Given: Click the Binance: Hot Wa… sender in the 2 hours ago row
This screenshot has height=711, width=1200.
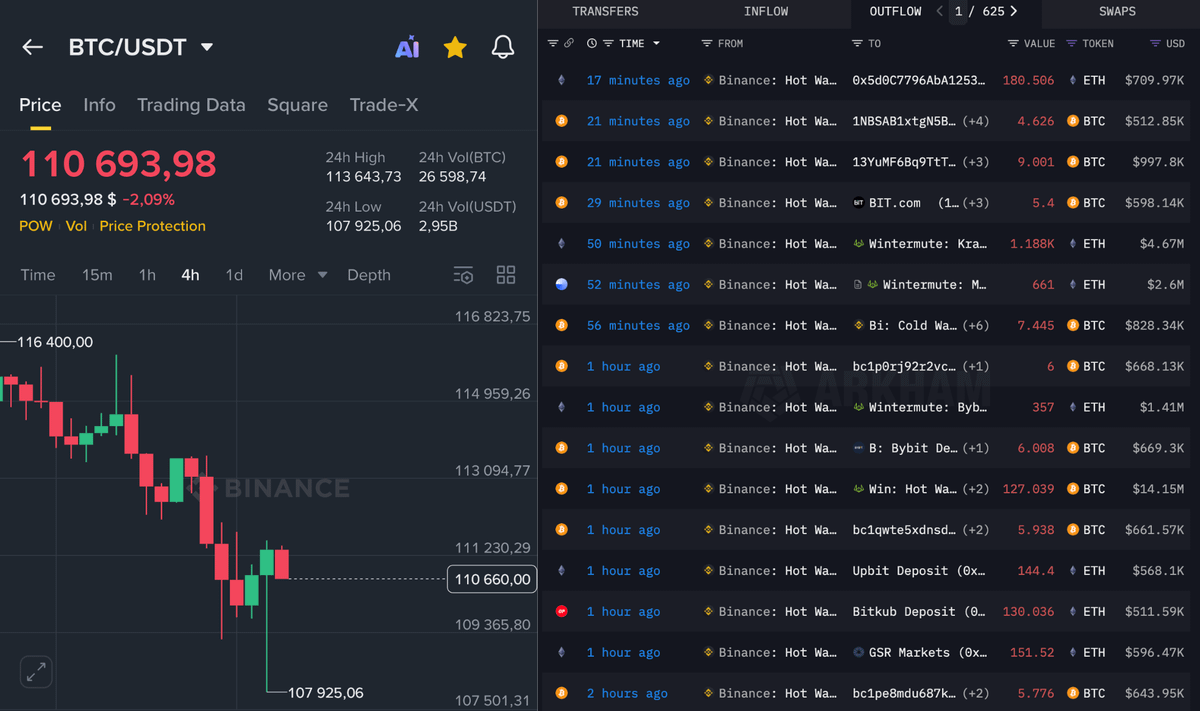Looking at the screenshot, I should [771, 694].
